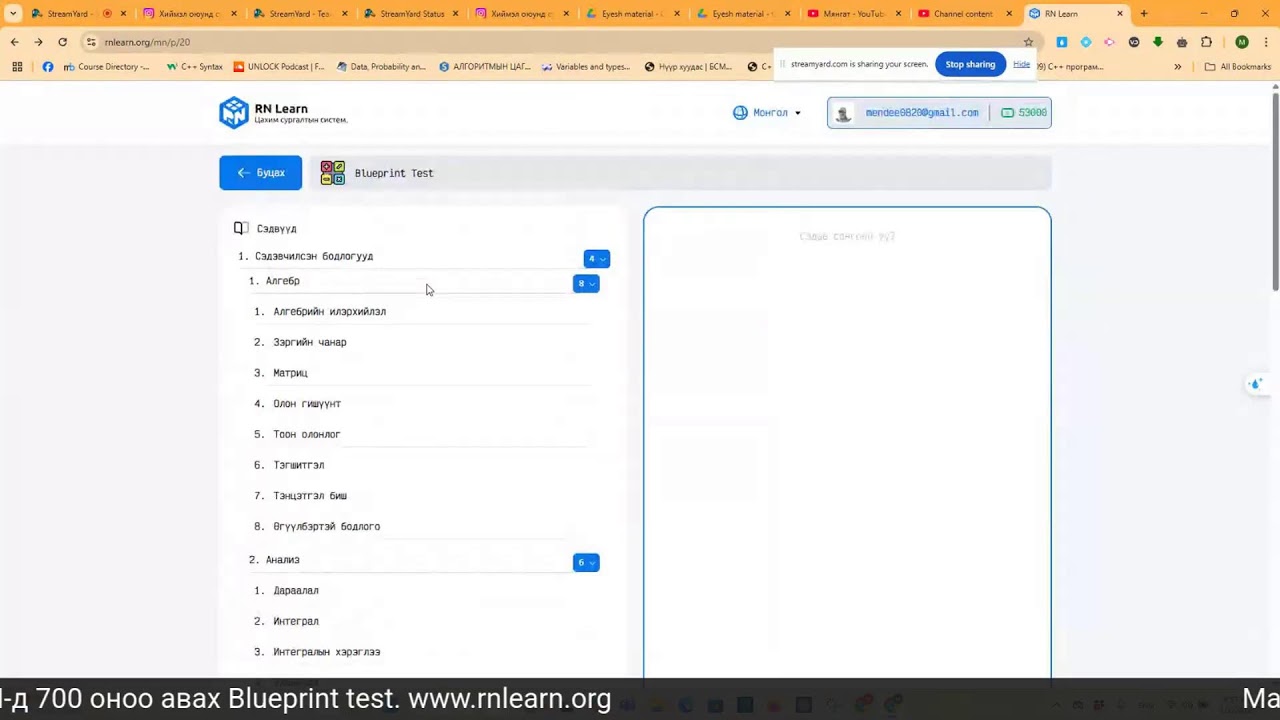The height and width of the screenshot is (720, 1280).
Task: Select topic Интеграл
Action: (x=296, y=622)
